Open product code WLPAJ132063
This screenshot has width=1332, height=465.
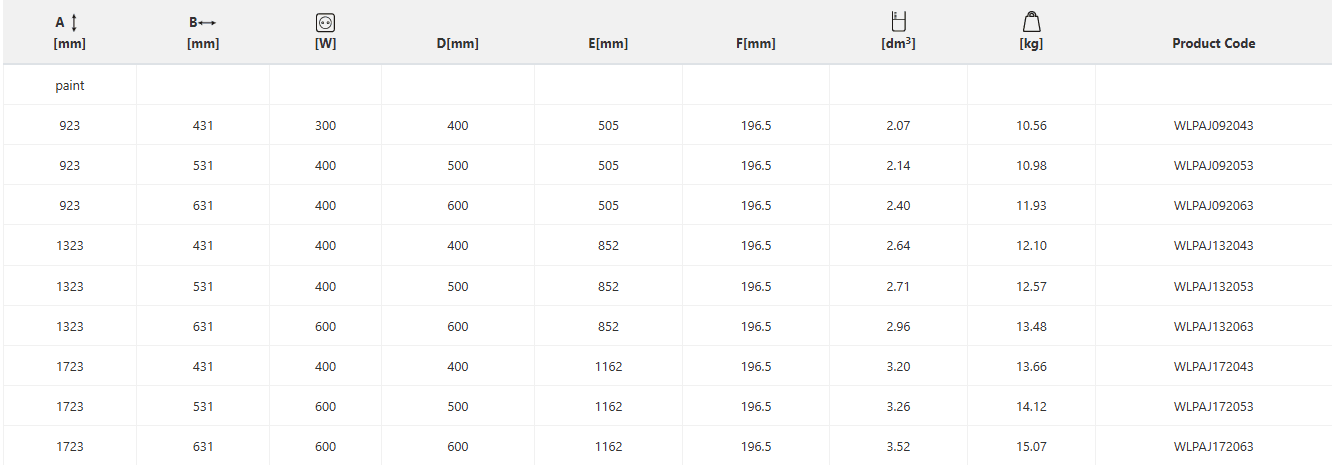tap(1213, 327)
